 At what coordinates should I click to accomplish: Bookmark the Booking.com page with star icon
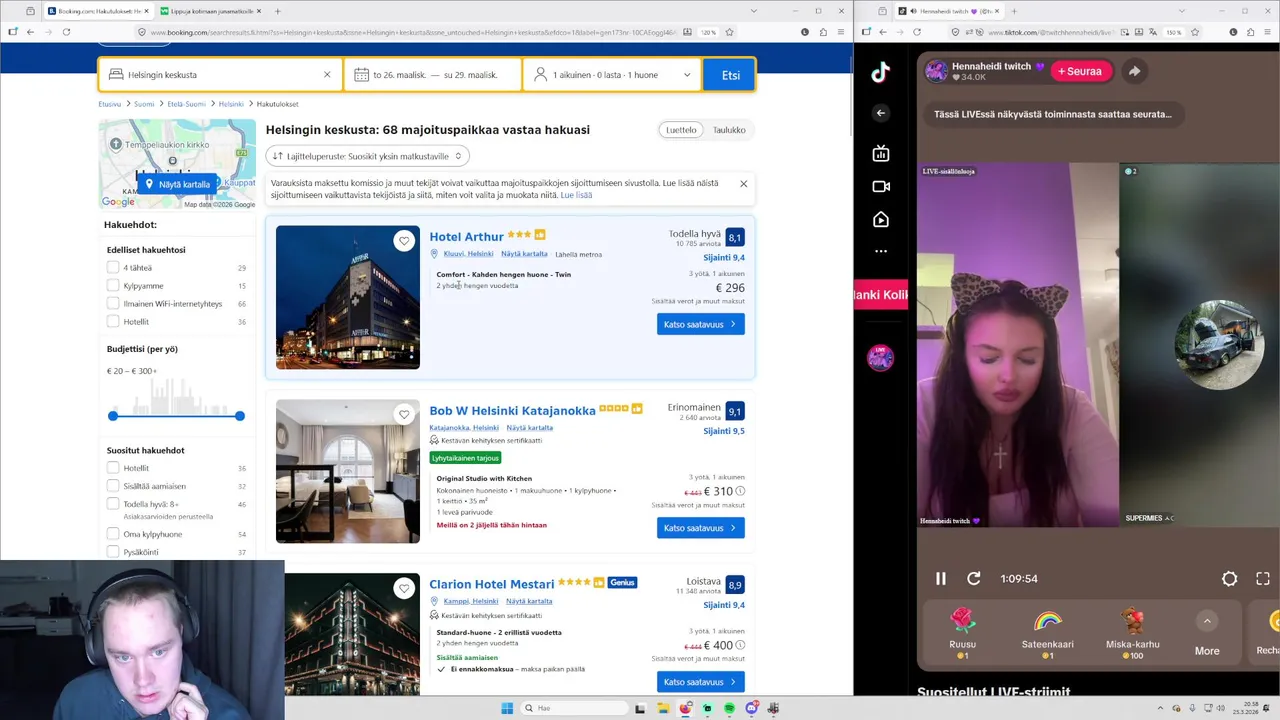click(729, 32)
